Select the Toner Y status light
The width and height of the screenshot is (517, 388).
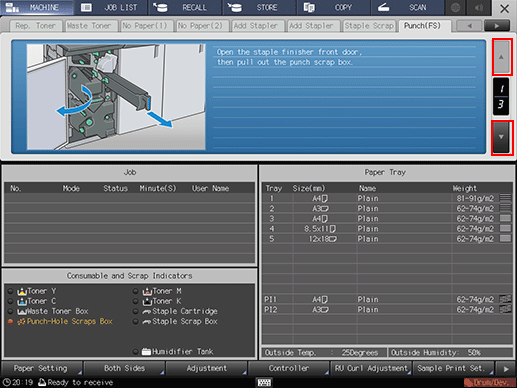pos(10,291)
